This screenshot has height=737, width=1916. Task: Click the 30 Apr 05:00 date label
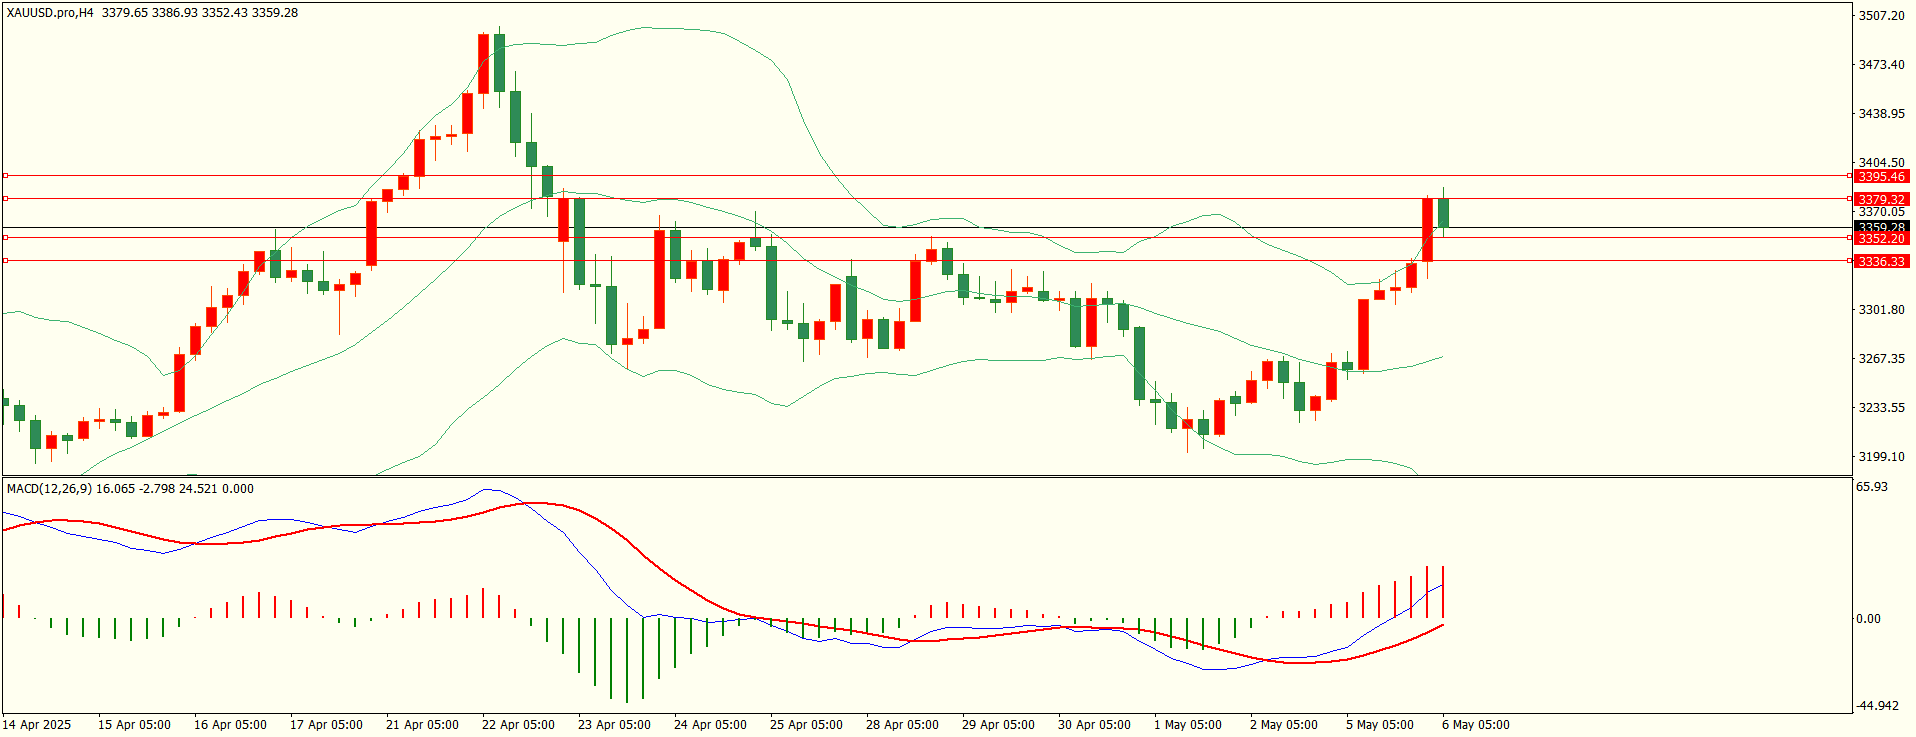tap(1094, 725)
